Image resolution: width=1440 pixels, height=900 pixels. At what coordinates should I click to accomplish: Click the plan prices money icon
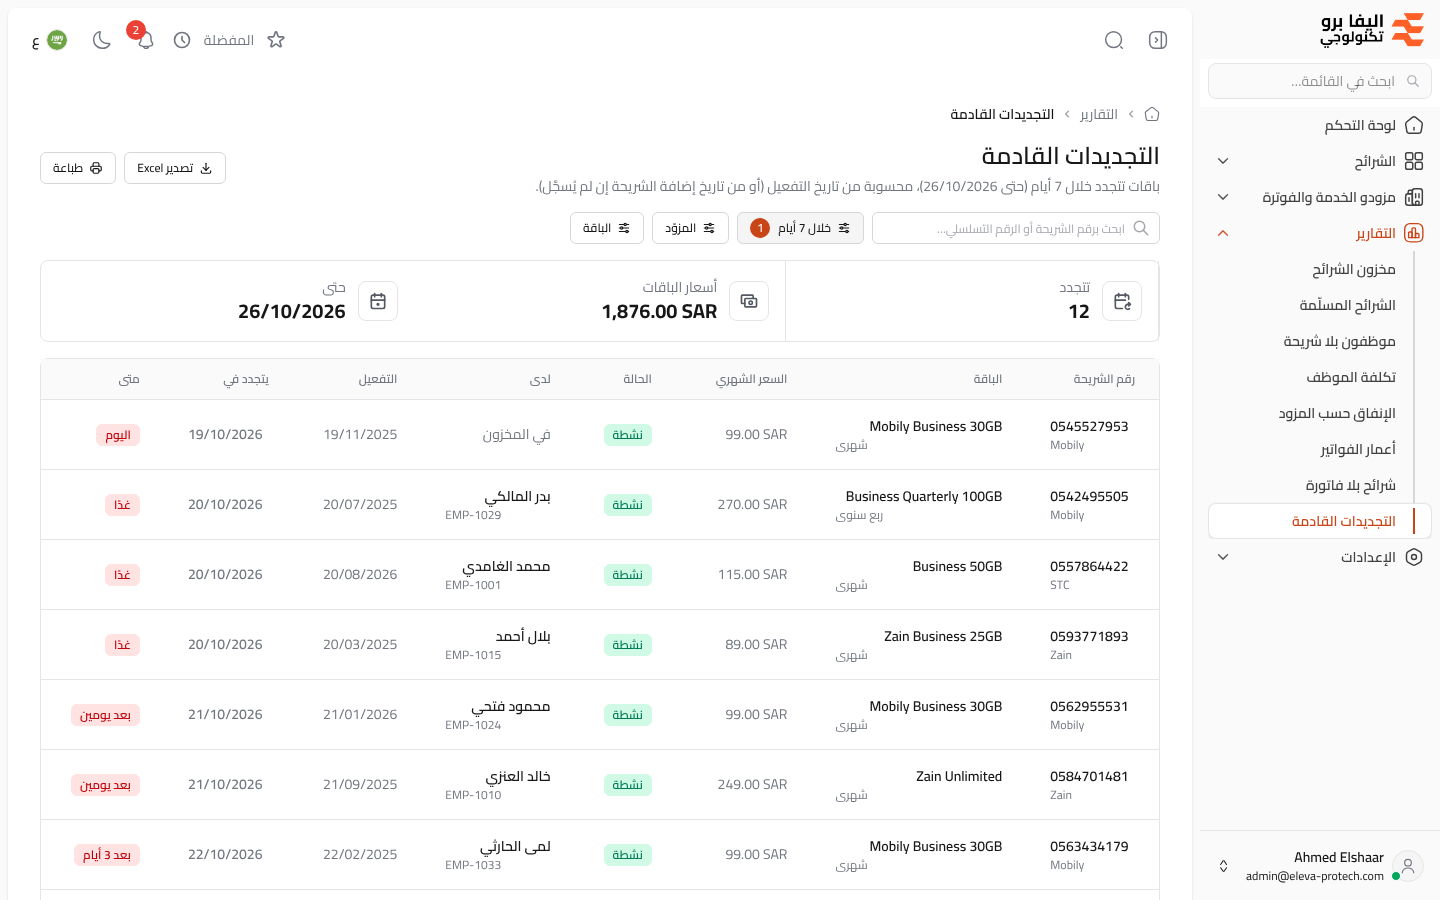coord(749,301)
